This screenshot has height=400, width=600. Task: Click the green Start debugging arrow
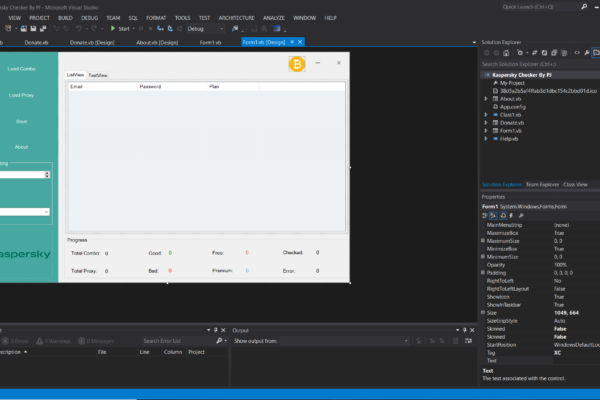[113, 28]
